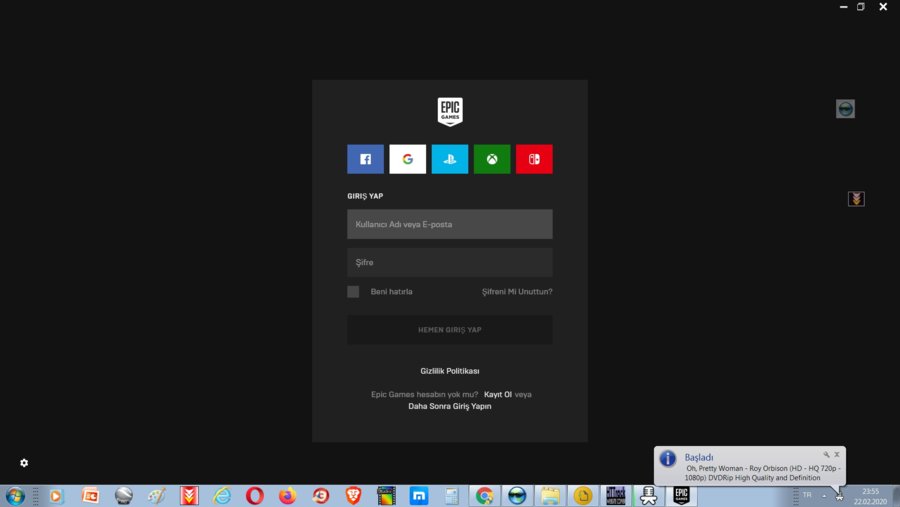Open yellow sticky notes app in taskbar

point(583,496)
